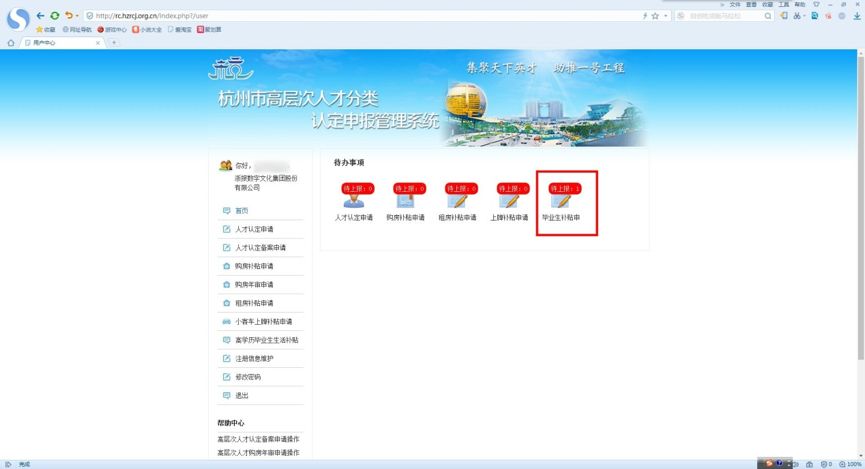Image resolution: width=865 pixels, height=469 pixels.
Task: Open 修改密码 in the sidebar
Action: (248, 377)
